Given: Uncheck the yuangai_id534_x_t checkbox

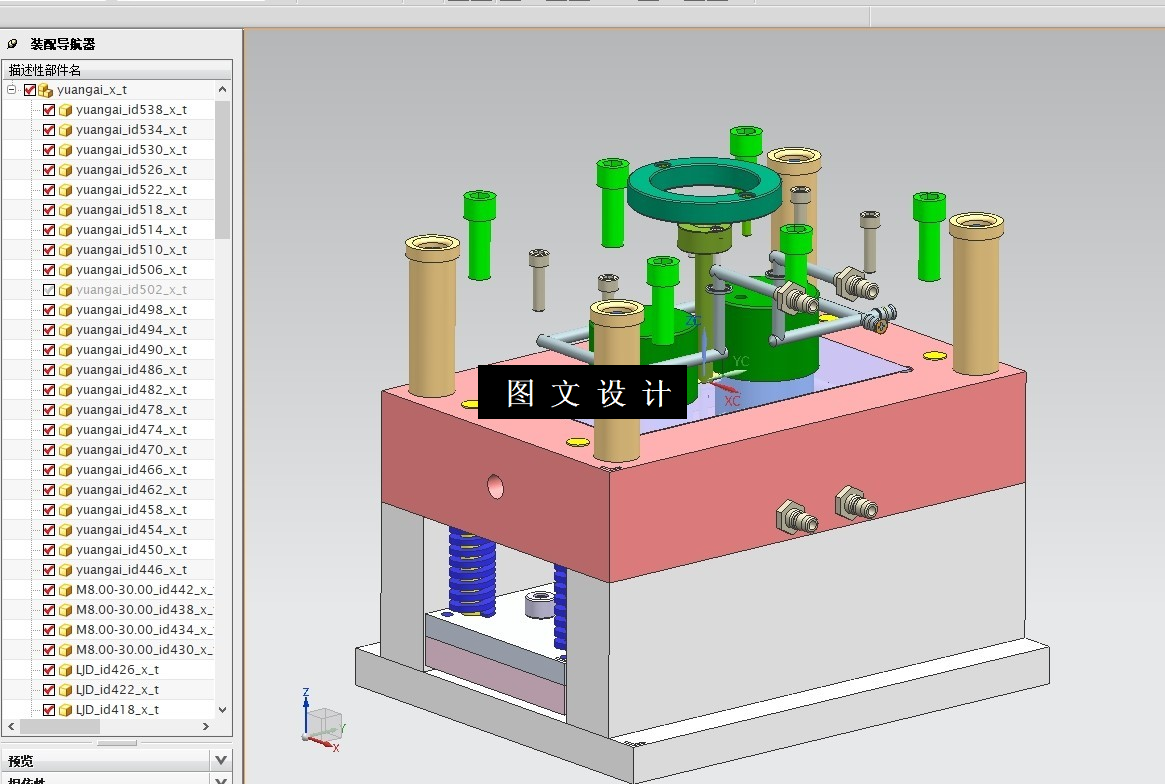Looking at the screenshot, I should pos(49,130).
